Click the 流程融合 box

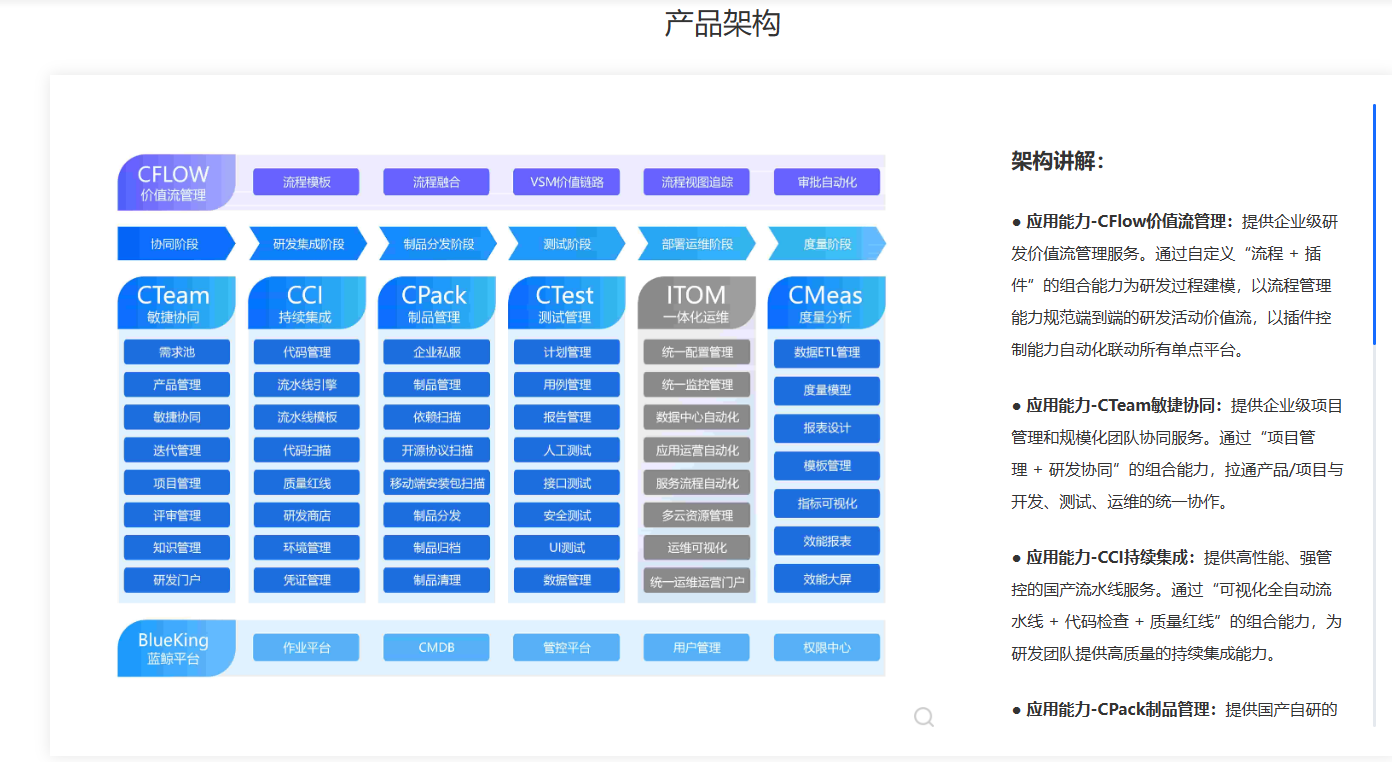pyautogui.click(x=437, y=182)
